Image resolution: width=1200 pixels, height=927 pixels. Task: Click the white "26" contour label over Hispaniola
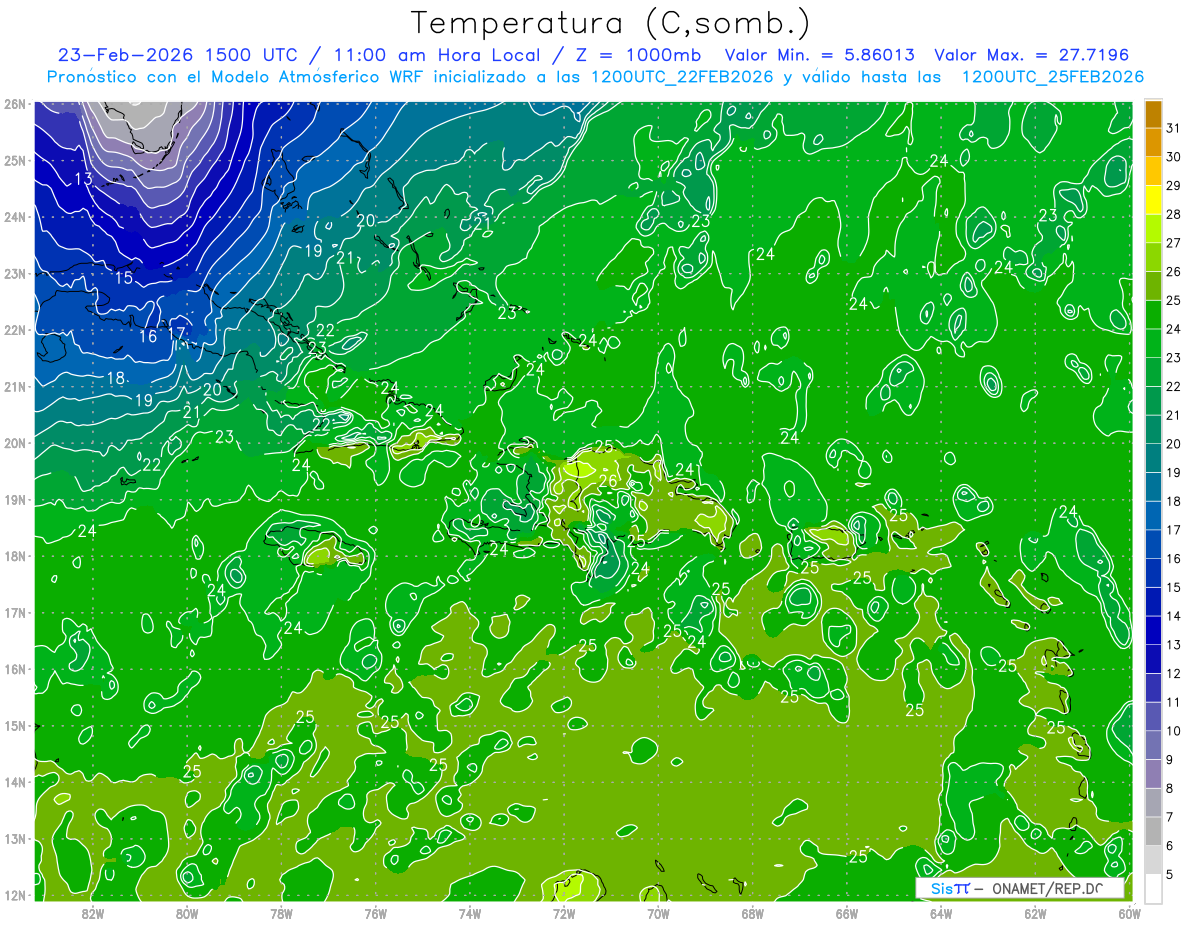pos(608,481)
